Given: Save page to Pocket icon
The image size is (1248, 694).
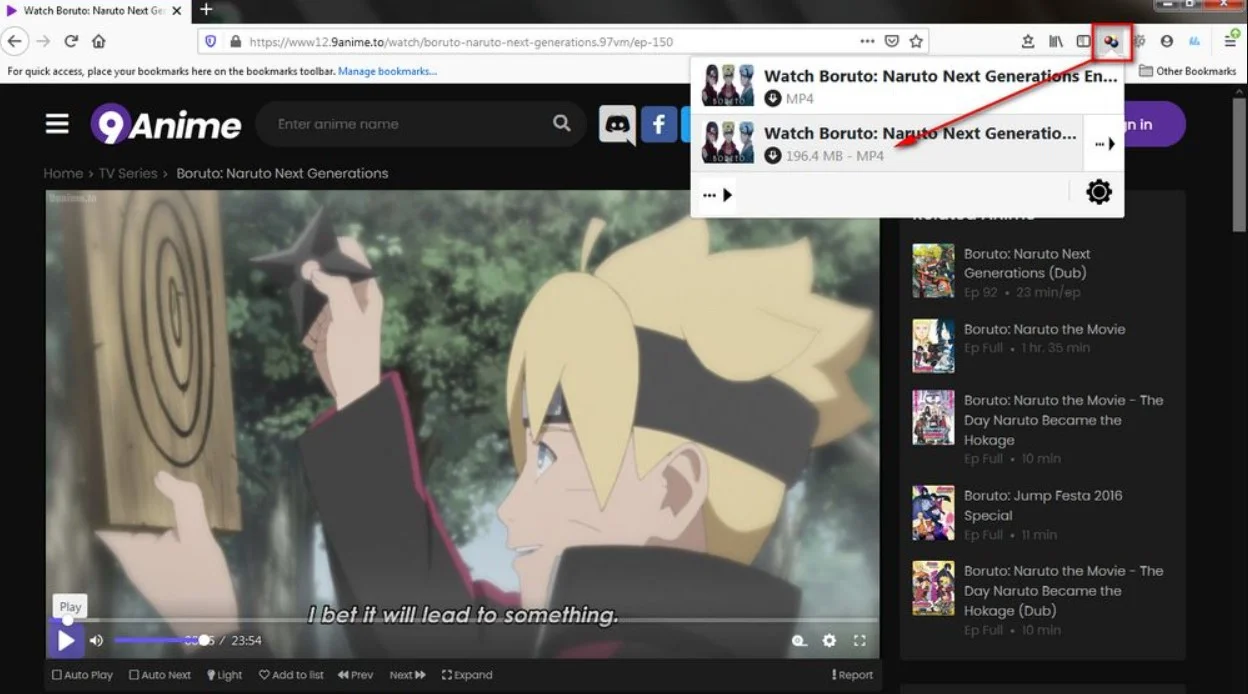Looking at the screenshot, I should click(892, 42).
